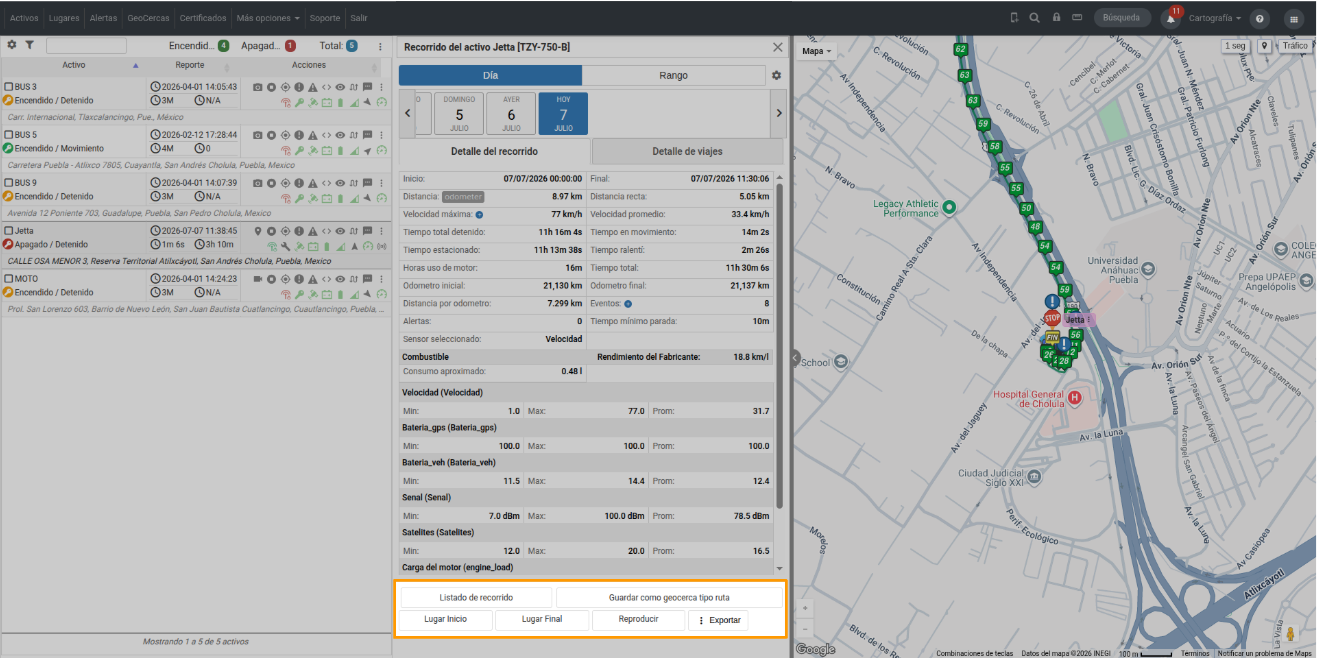The width and height of the screenshot is (1317, 658).
Task: Tick the Jetta checkbox
Action: coord(9,231)
